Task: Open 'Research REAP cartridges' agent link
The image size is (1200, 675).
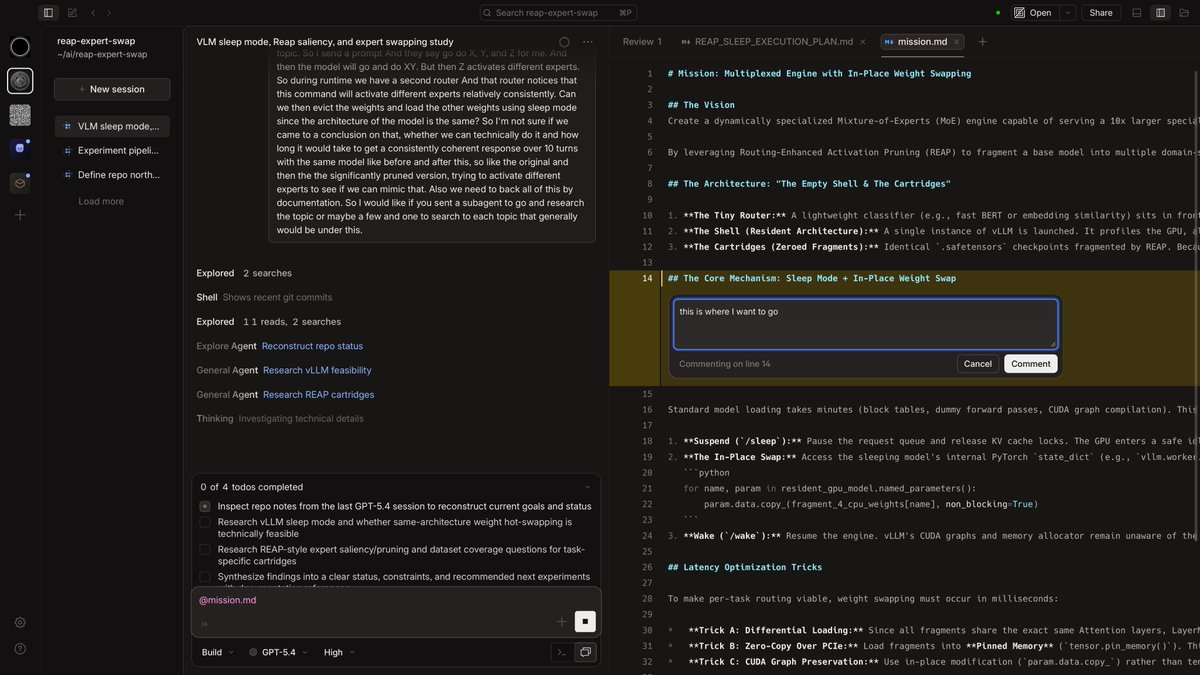Action: (x=319, y=394)
